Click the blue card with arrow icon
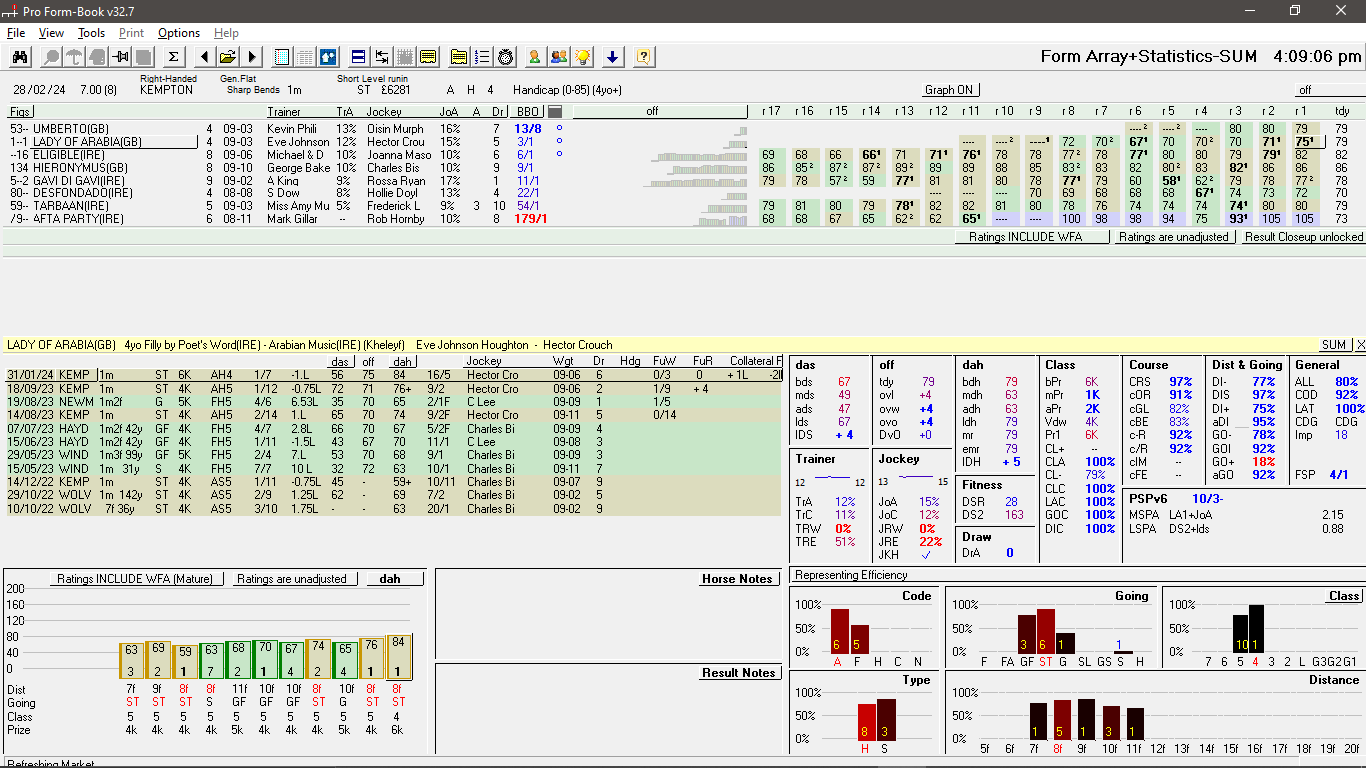This screenshot has height=768, width=1366. point(327,57)
